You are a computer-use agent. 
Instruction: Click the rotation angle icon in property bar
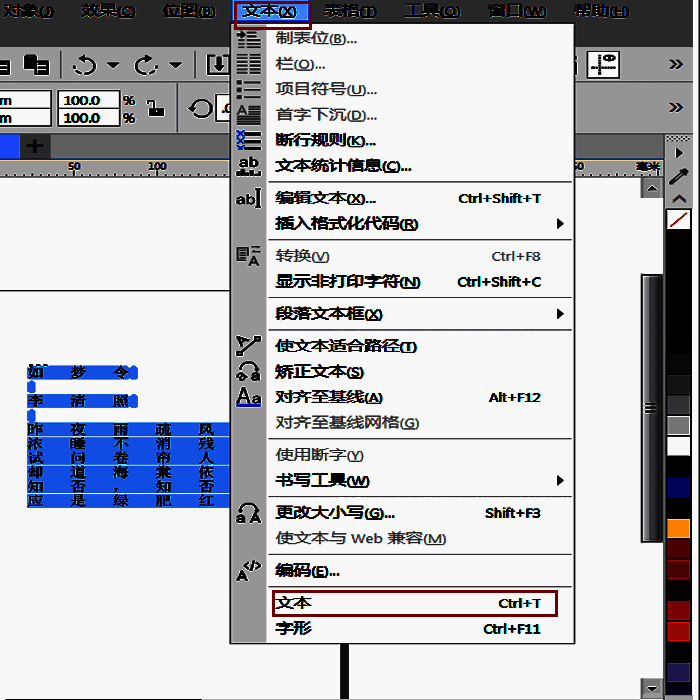[201, 109]
